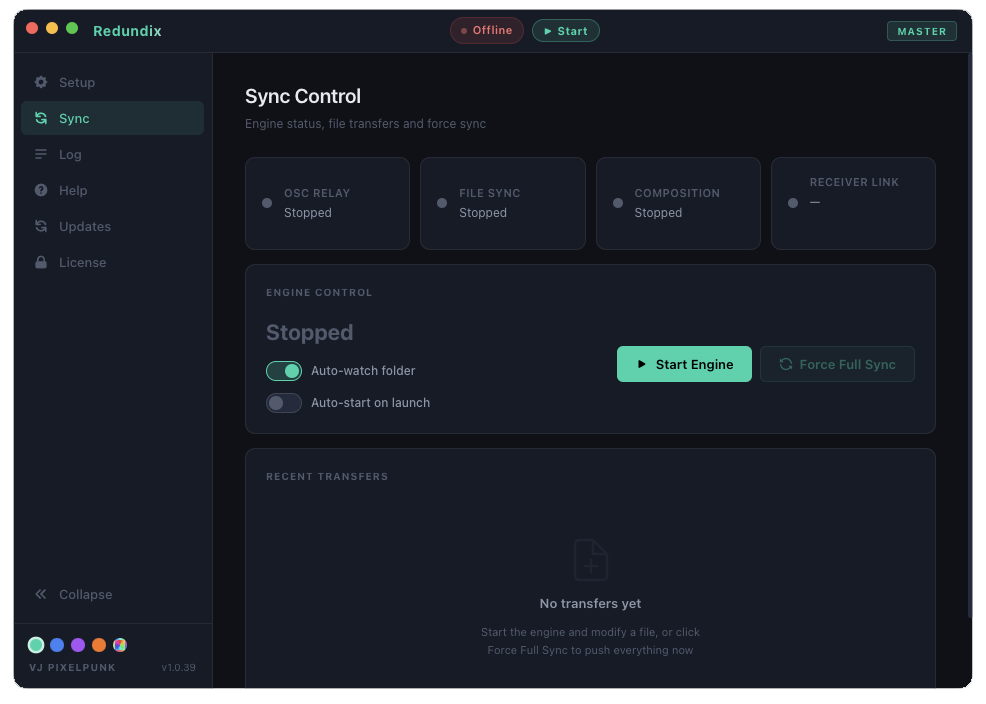
Task: Open the Updates page
Action: tap(113, 226)
